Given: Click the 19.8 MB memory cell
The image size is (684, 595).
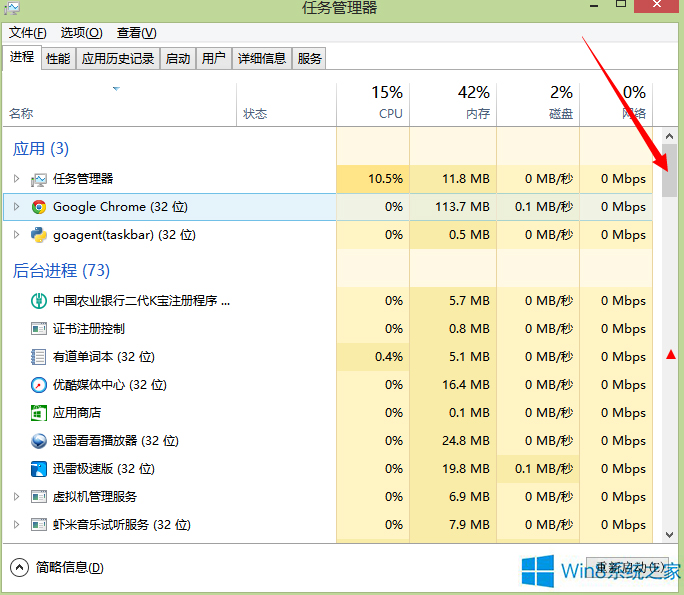Looking at the screenshot, I should [453, 469].
